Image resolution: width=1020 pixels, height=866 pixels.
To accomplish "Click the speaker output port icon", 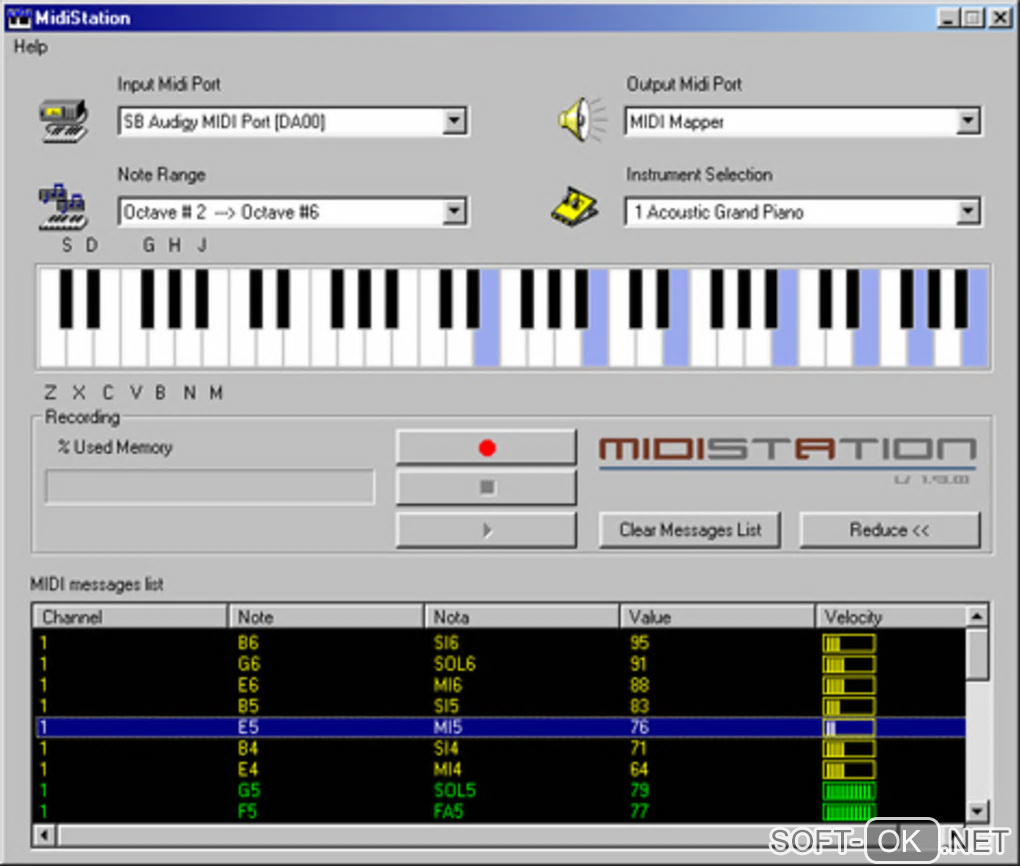I will click(x=581, y=120).
